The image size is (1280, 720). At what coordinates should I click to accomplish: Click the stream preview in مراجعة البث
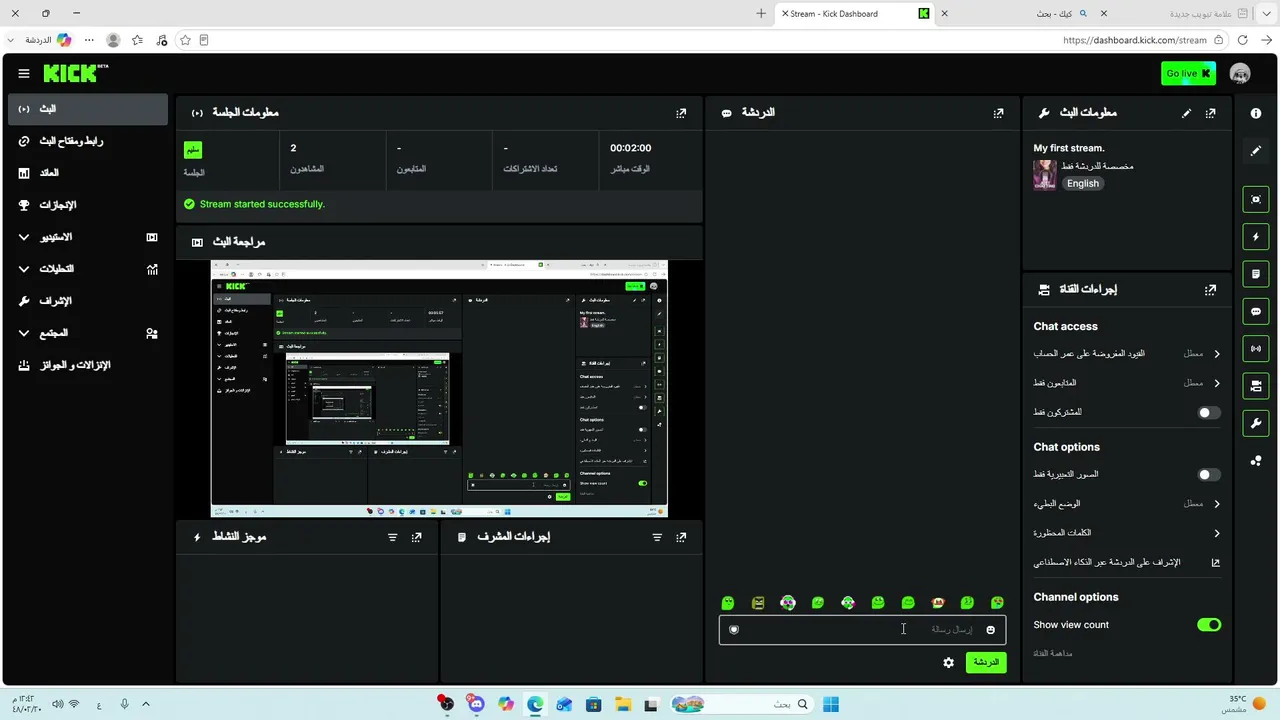(439, 389)
